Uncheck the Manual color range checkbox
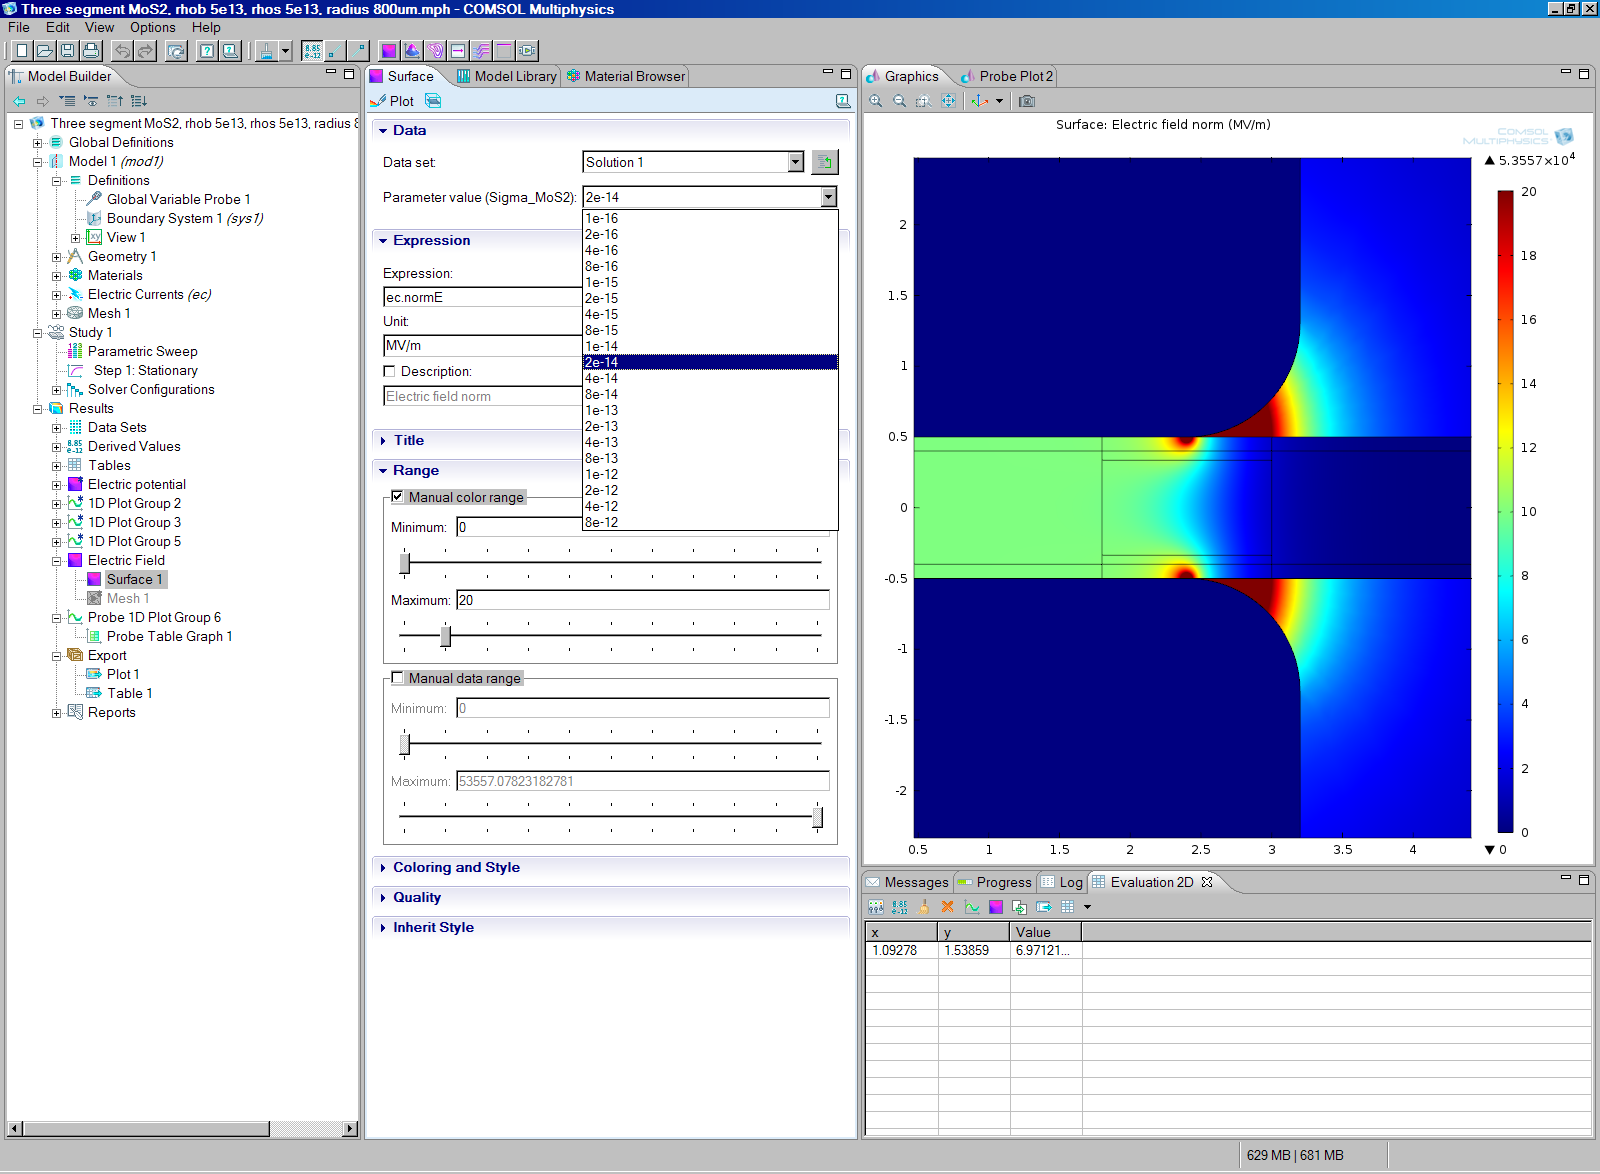Viewport: 1600px width, 1174px height. coord(398,497)
